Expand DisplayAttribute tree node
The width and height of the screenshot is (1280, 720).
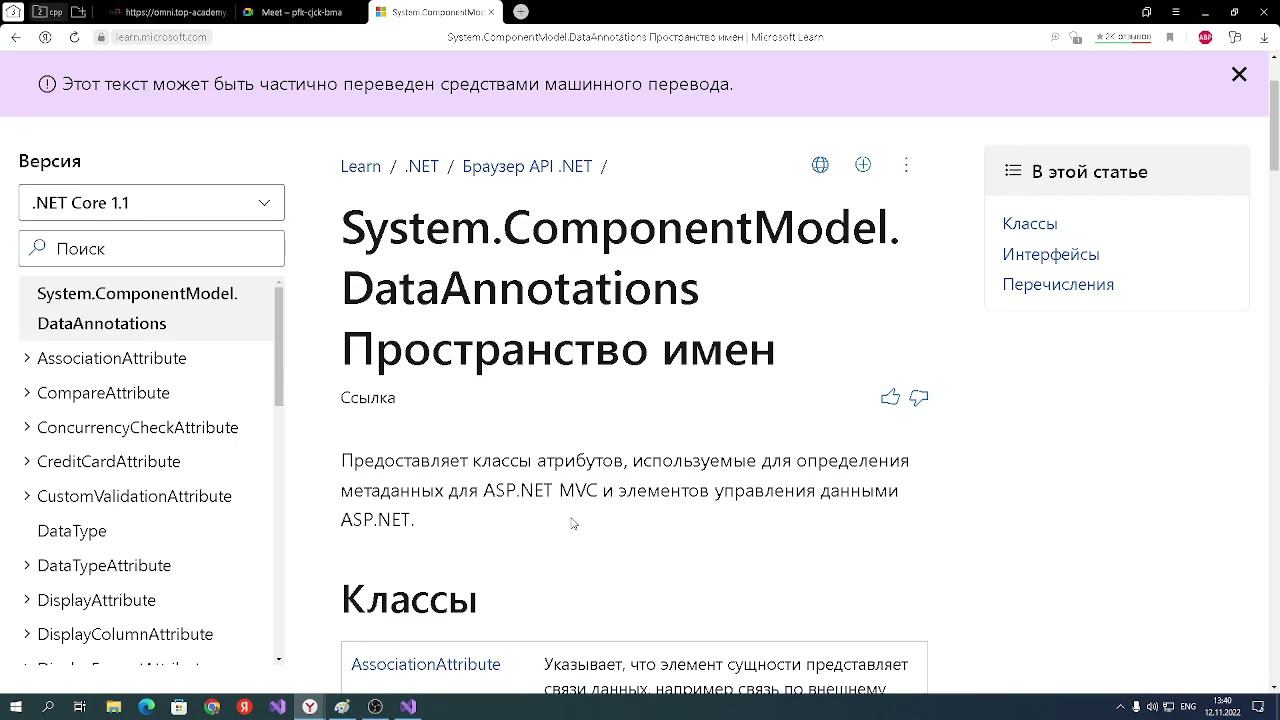pos(27,600)
